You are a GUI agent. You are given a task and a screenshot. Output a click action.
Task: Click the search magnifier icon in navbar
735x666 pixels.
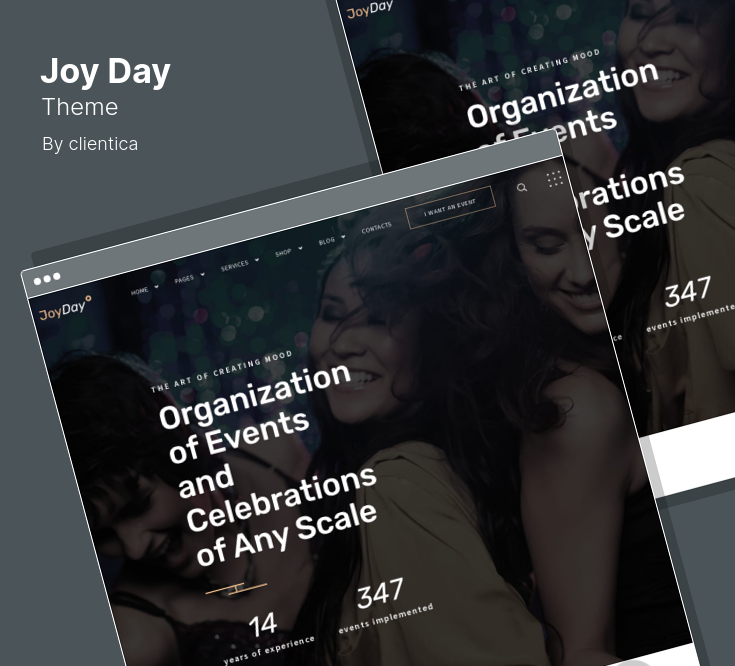click(x=522, y=187)
